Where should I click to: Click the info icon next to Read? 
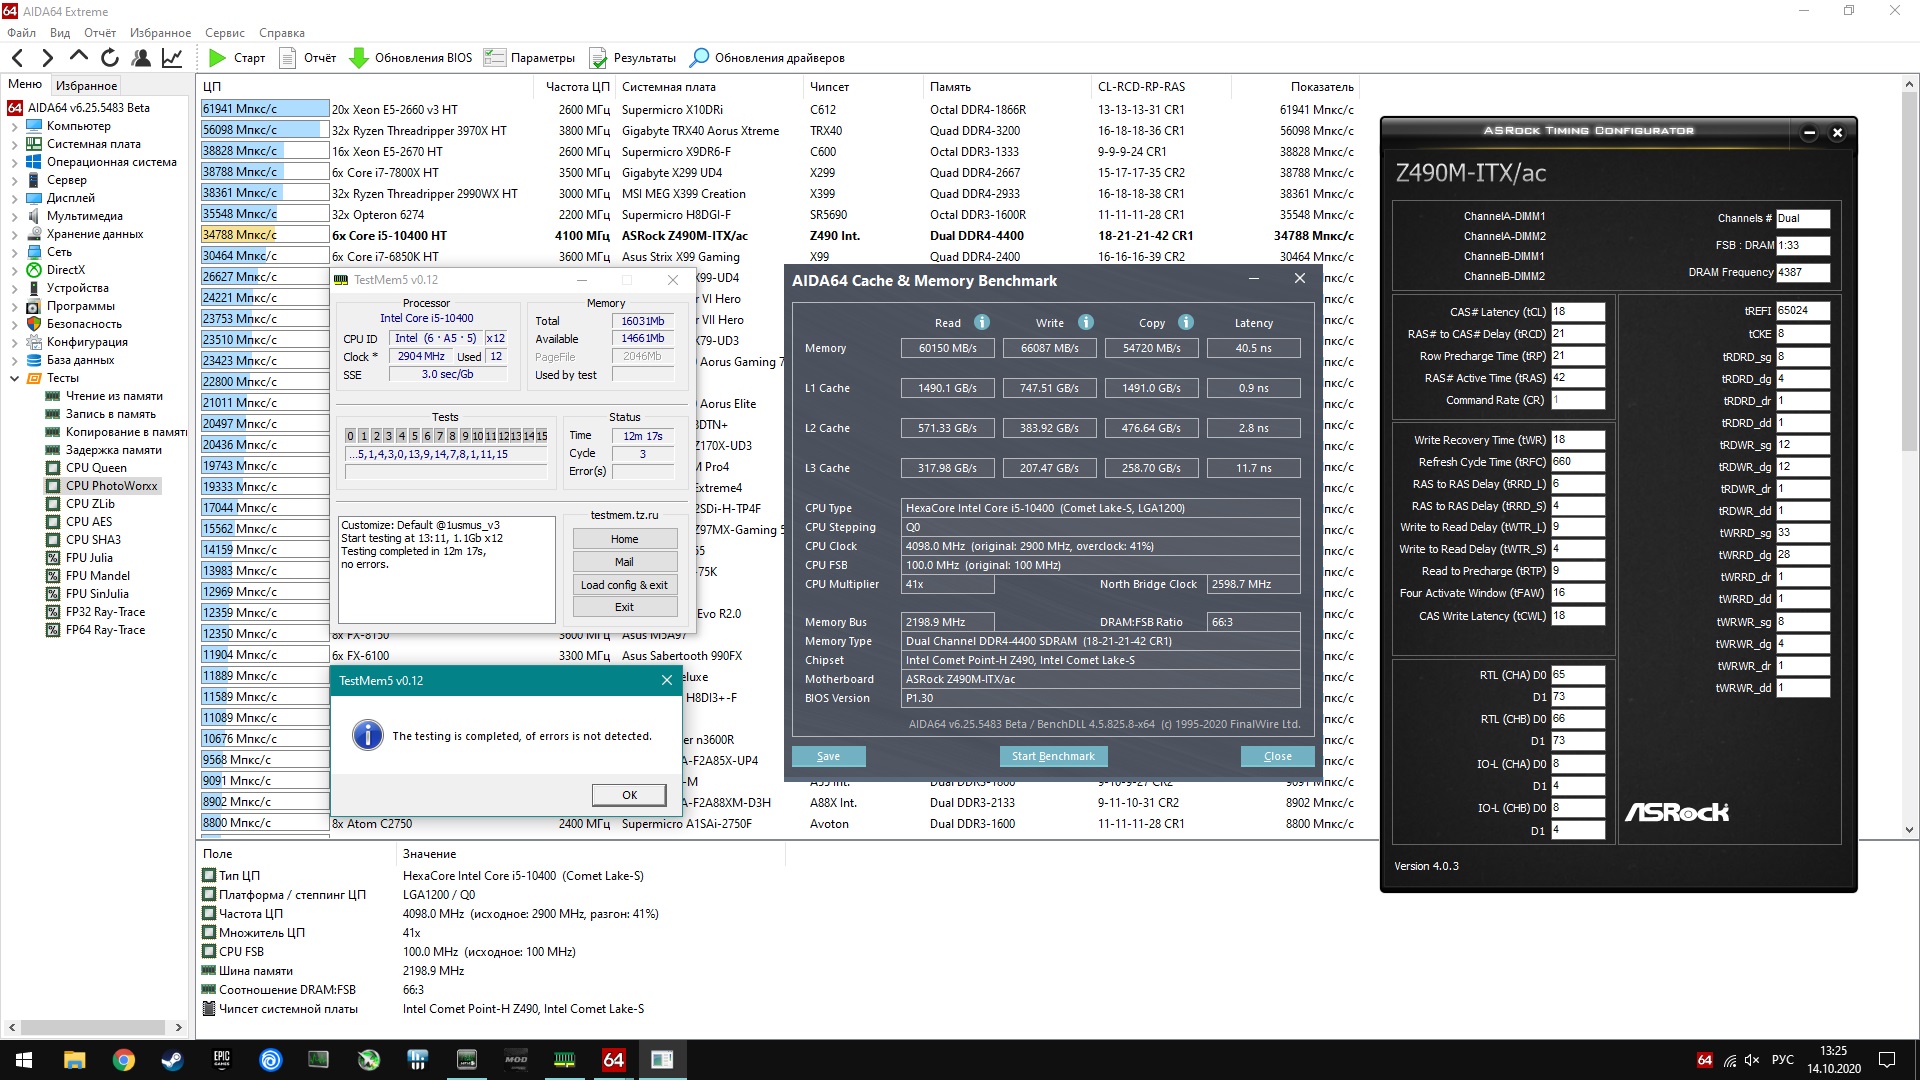[x=982, y=322]
